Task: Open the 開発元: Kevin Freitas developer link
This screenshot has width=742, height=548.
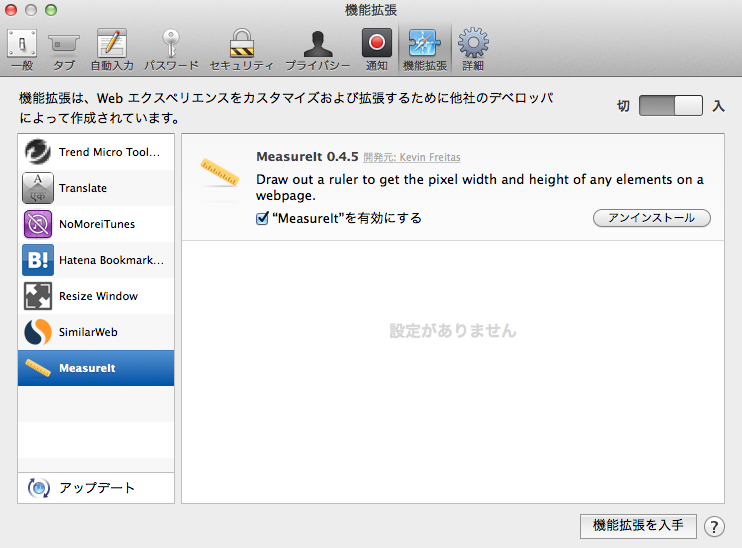Action: pyautogui.click(x=412, y=157)
